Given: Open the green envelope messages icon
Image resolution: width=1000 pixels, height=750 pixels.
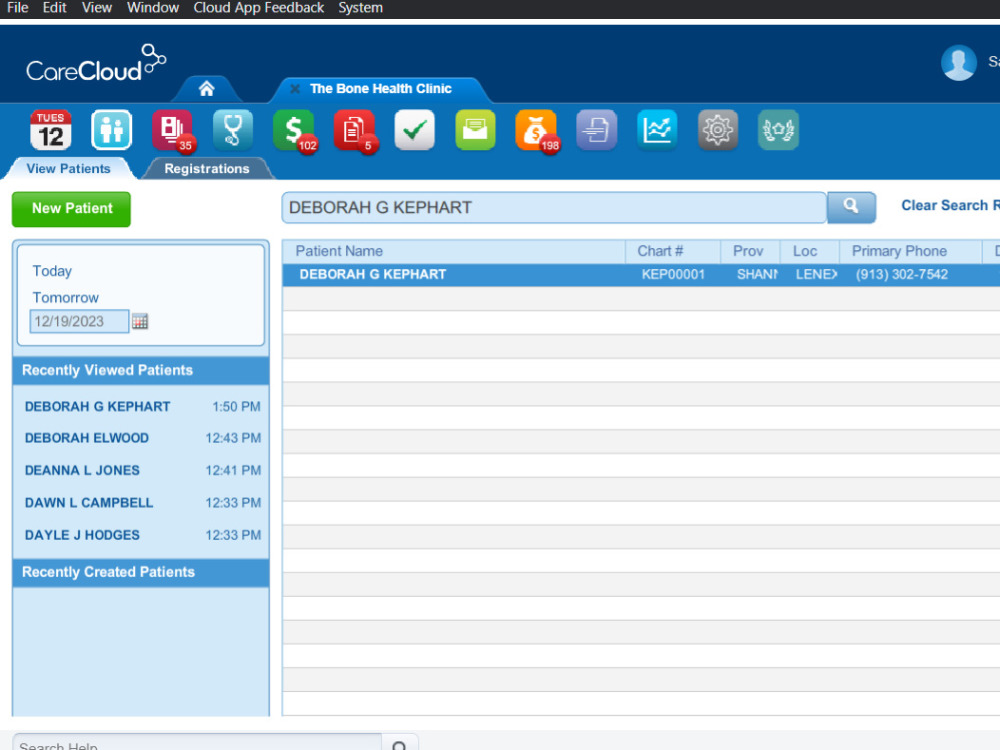Looking at the screenshot, I should click(475, 130).
